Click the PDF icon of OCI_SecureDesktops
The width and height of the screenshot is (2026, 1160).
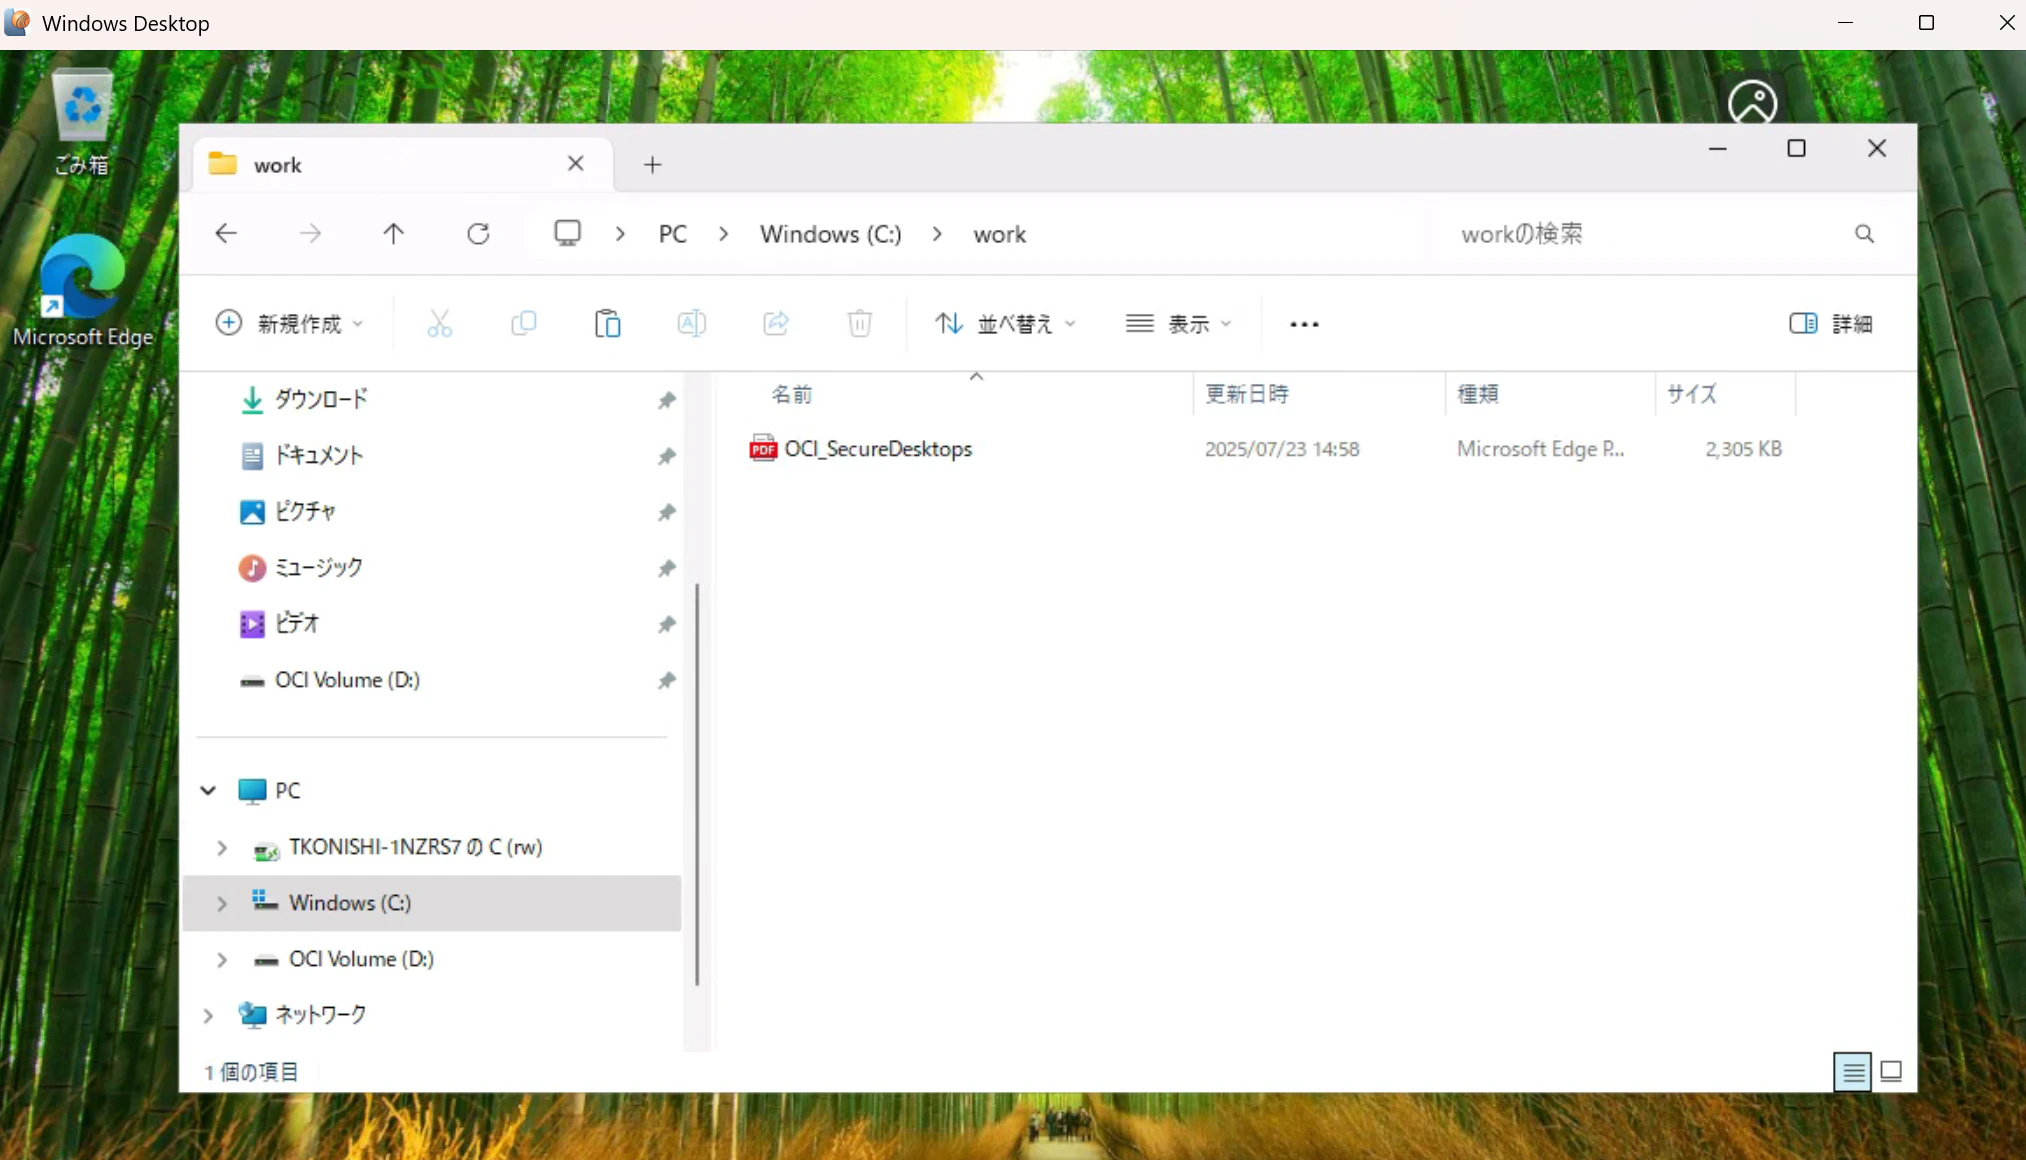coord(763,448)
